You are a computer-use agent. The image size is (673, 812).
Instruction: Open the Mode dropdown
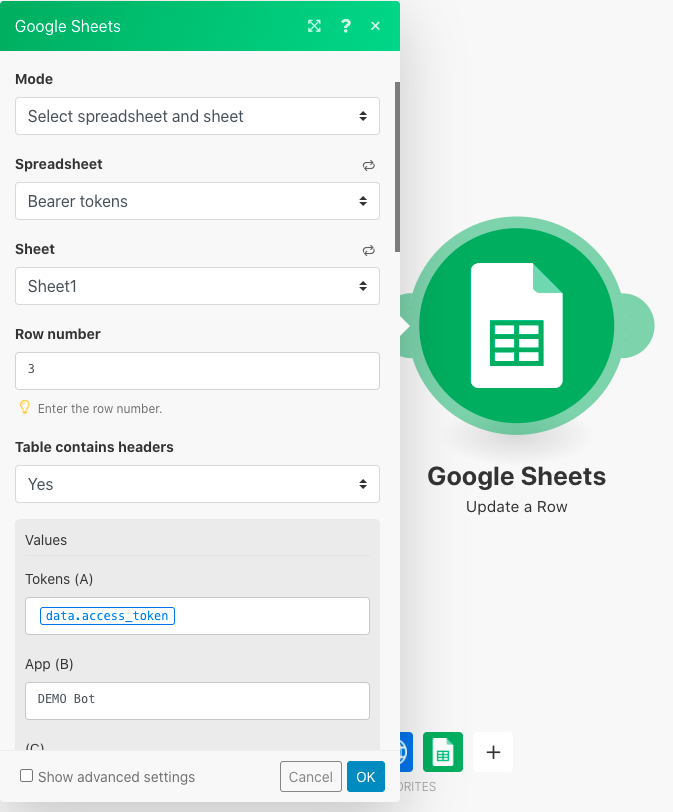tap(197, 116)
